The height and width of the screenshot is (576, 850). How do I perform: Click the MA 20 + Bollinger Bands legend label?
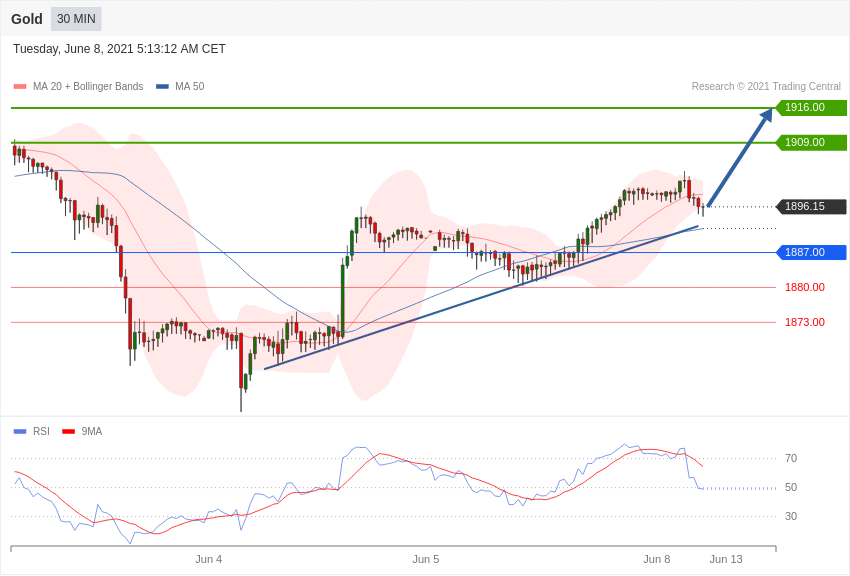(88, 86)
